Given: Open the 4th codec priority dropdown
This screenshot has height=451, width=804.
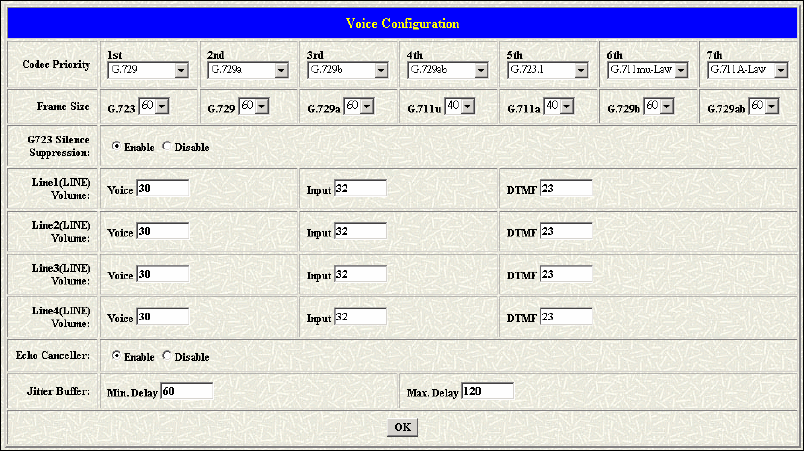Looking at the screenshot, I should point(448,71).
